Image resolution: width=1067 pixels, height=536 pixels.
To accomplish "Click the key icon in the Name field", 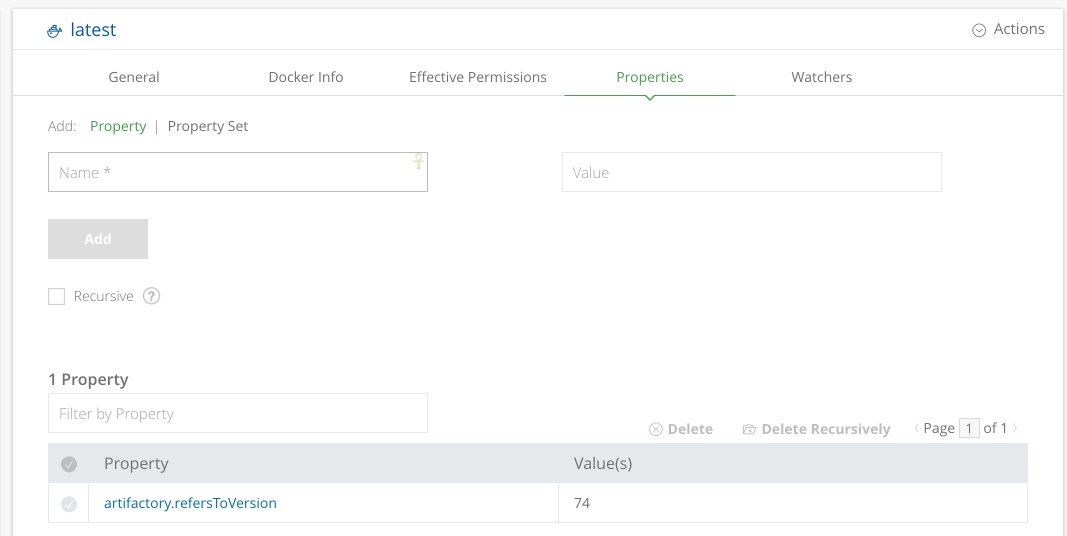I will (419, 162).
